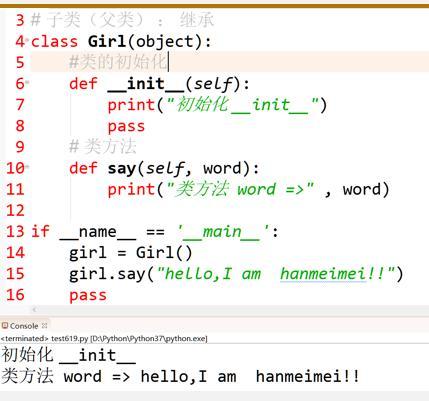429x401 pixels.
Task: Click '__init__' in the def line
Action: point(146,84)
